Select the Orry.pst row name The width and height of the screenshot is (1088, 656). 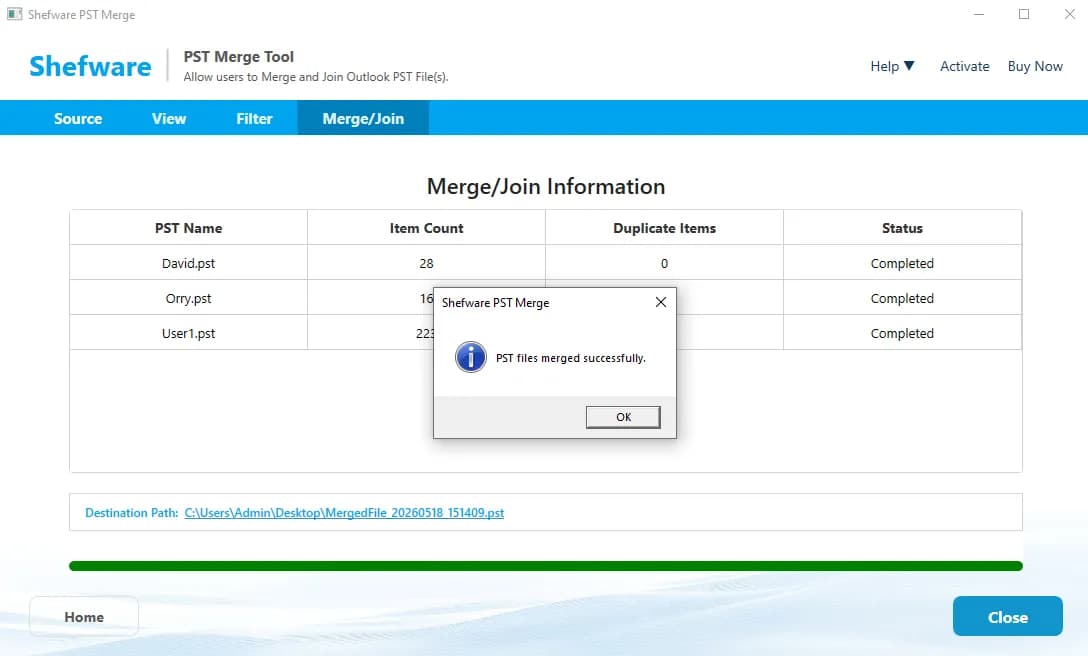click(188, 298)
